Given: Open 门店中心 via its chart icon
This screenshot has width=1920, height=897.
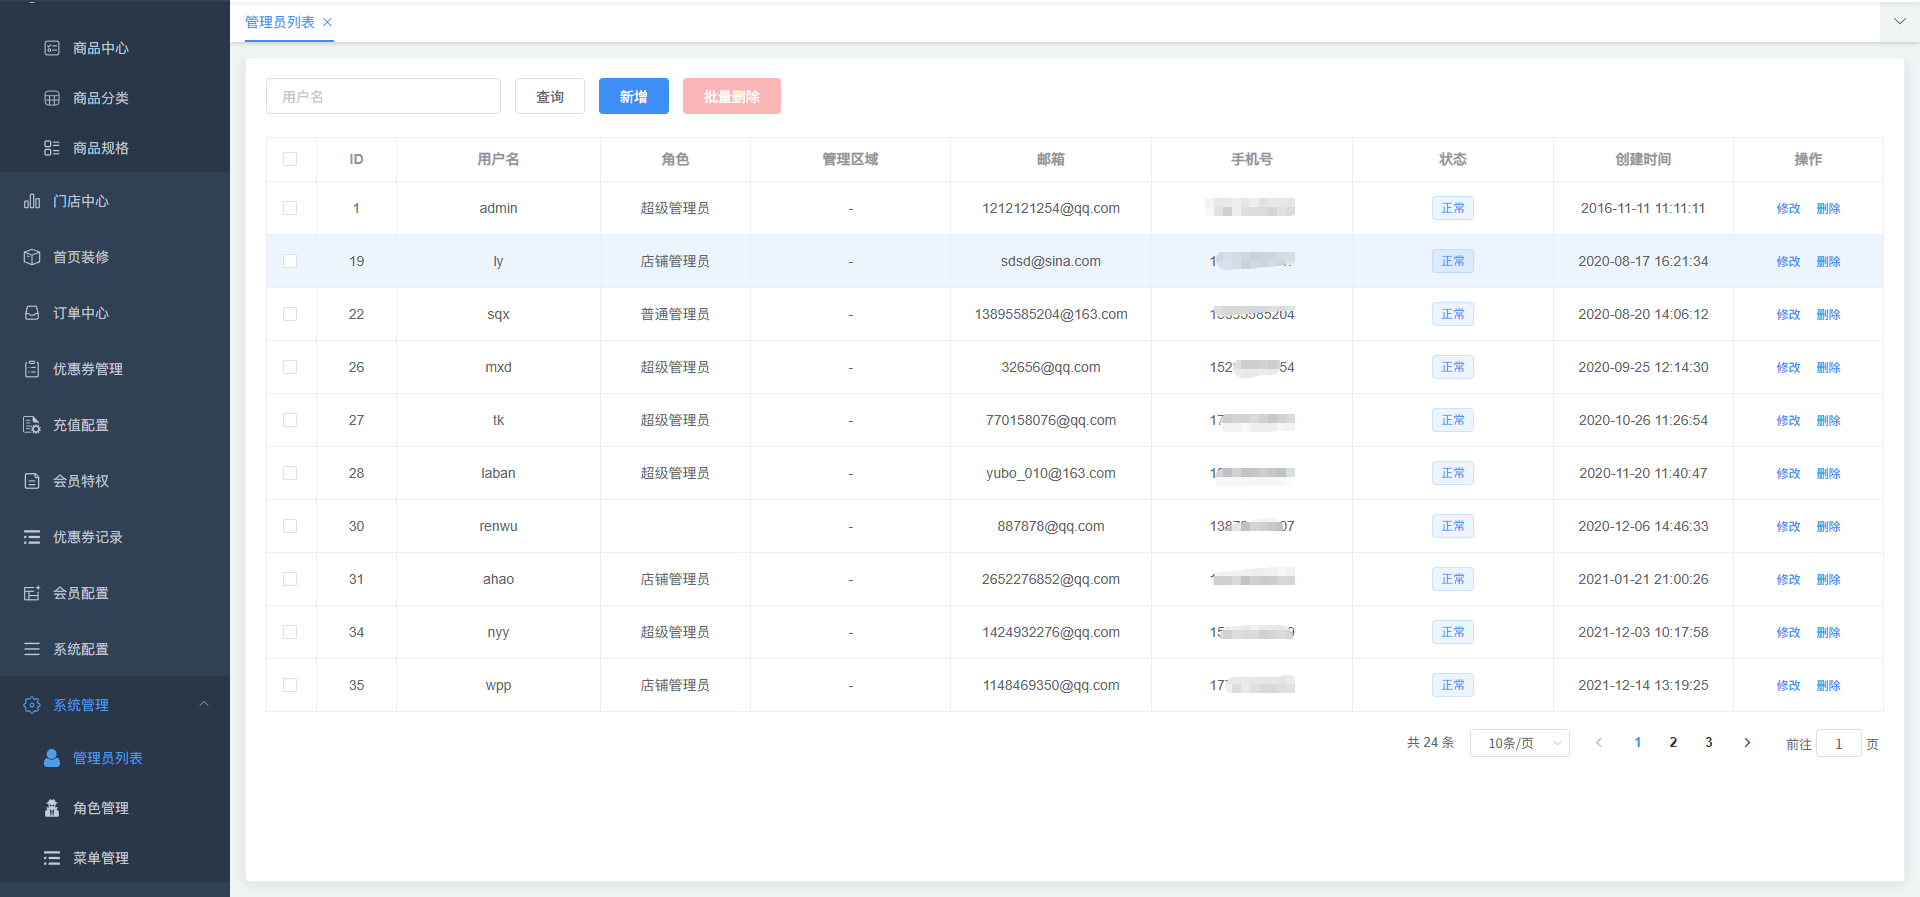Looking at the screenshot, I should point(32,201).
